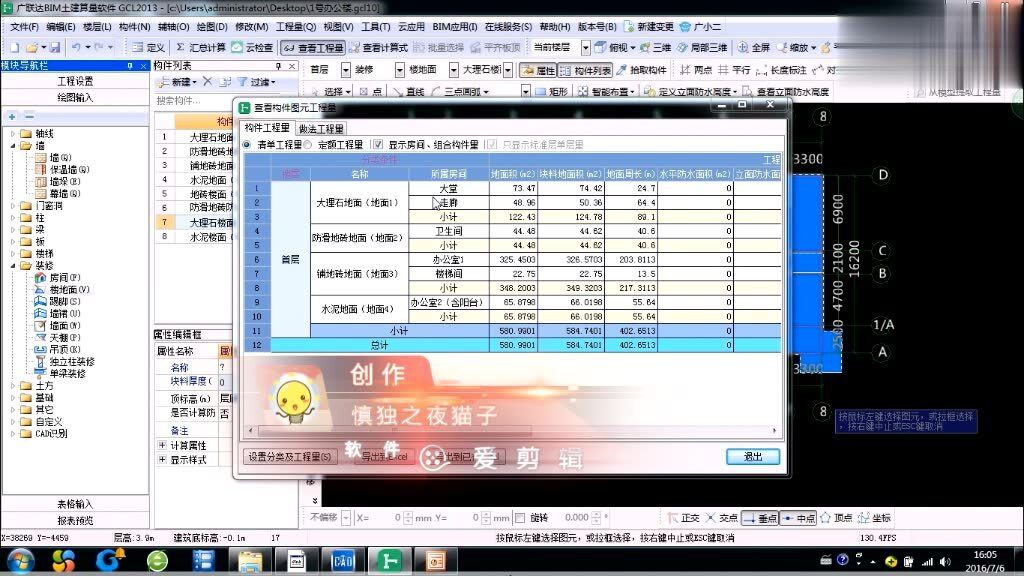Open 查看计算式 view formula tool
The height and width of the screenshot is (576, 1024).
[x=378, y=48]
